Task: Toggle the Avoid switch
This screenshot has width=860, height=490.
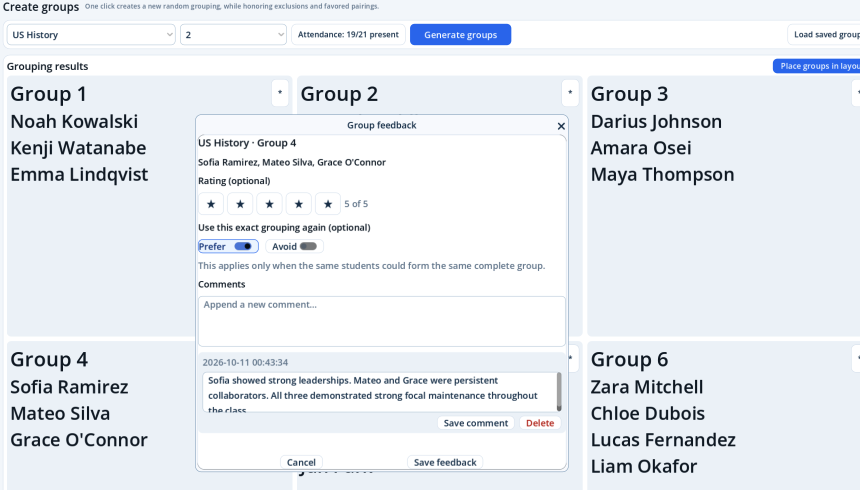Action: (x=308, y=246)
